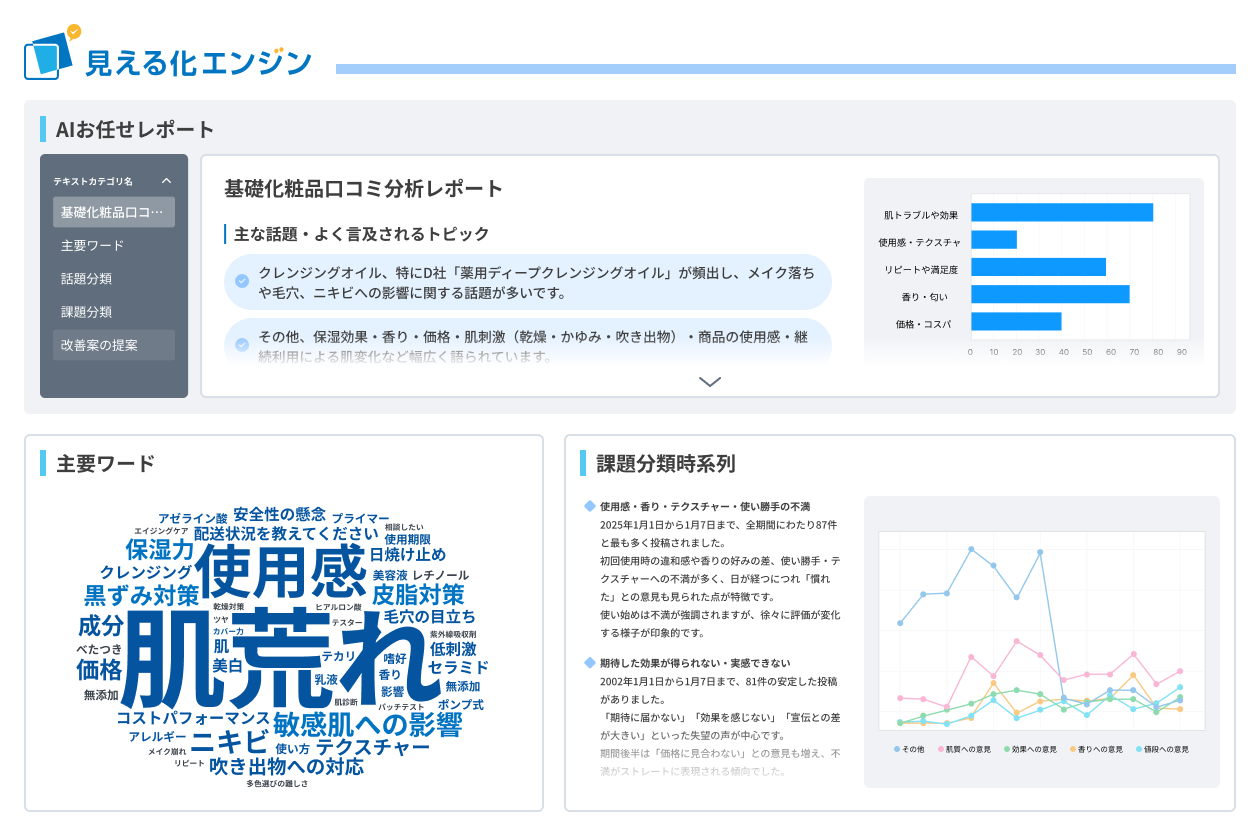Expand the report details with the down chevron
Screen dimensions: 1260x836
(x=710, y=381)
